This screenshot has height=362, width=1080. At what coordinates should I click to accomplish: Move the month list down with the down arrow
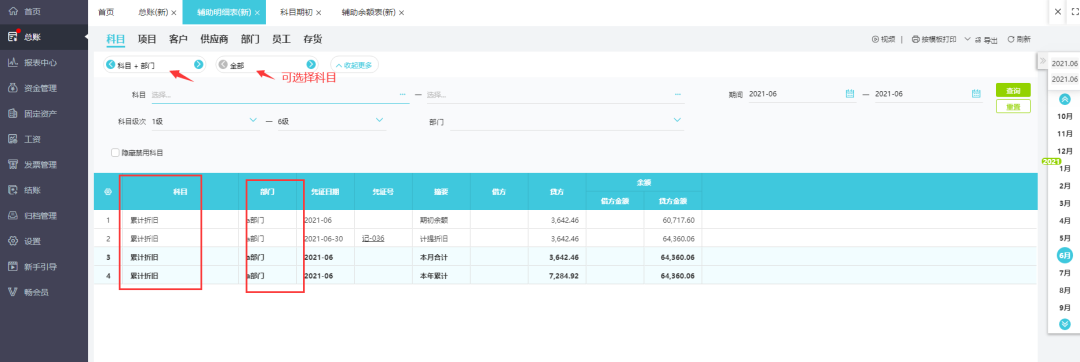pos(1065,324)
